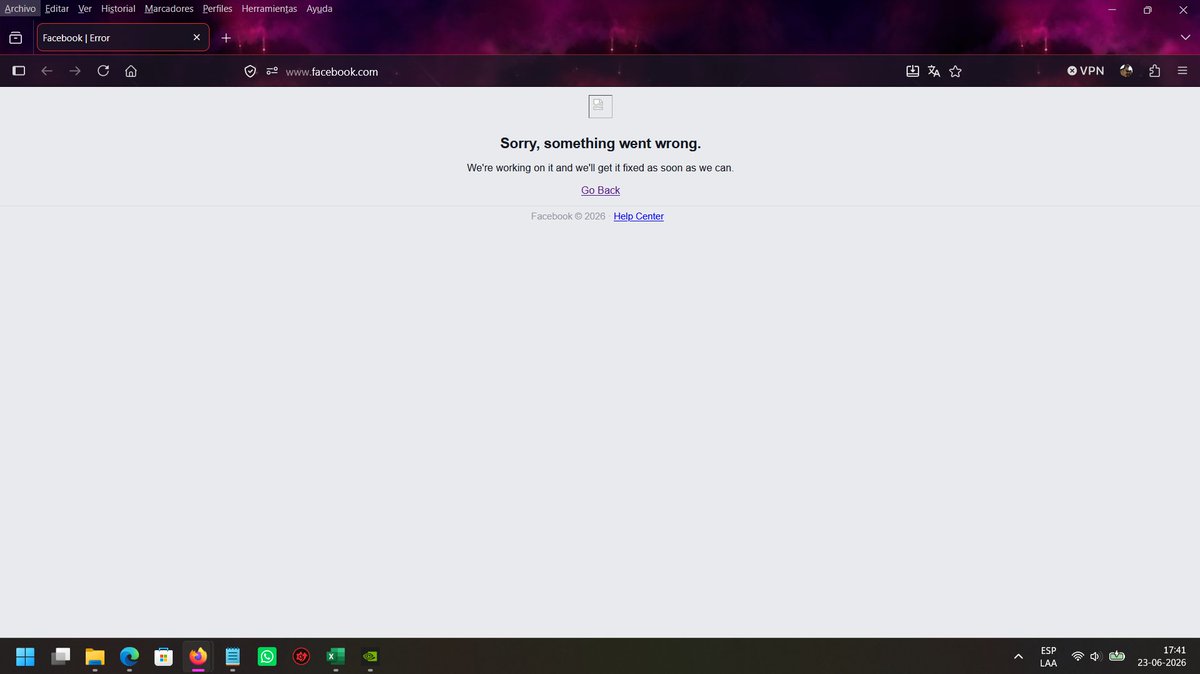The width and height of the screenshot is (1200, 674).
Task: Go forward with the arrow button
Action: [74, 71]
